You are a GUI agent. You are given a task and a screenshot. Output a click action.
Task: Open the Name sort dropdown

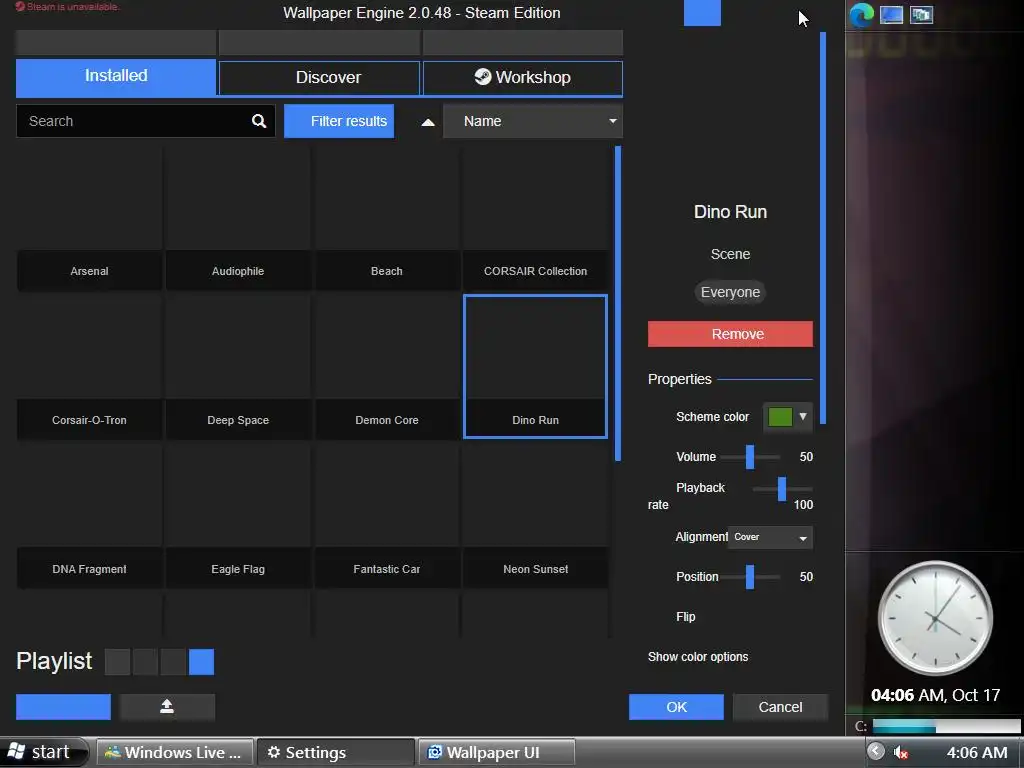click(533, 121)
